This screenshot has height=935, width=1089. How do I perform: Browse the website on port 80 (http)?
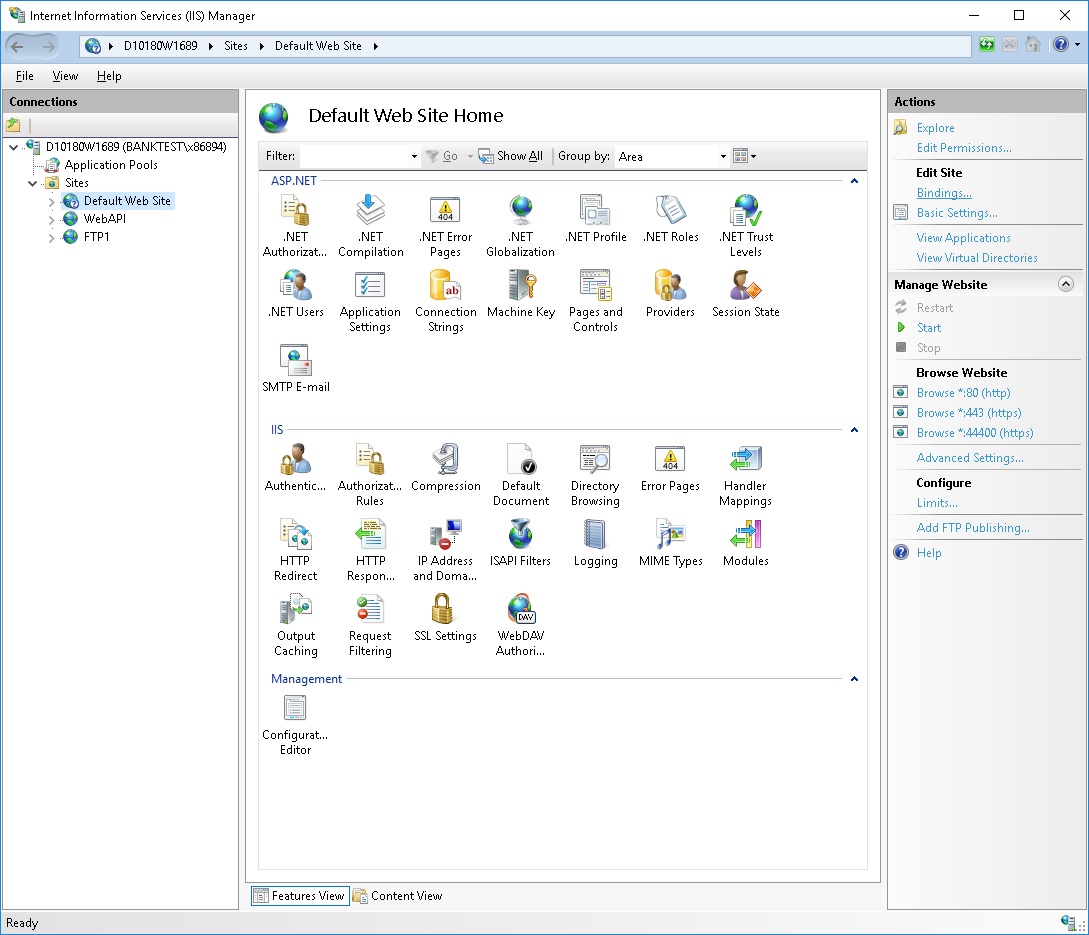(963, 392)
